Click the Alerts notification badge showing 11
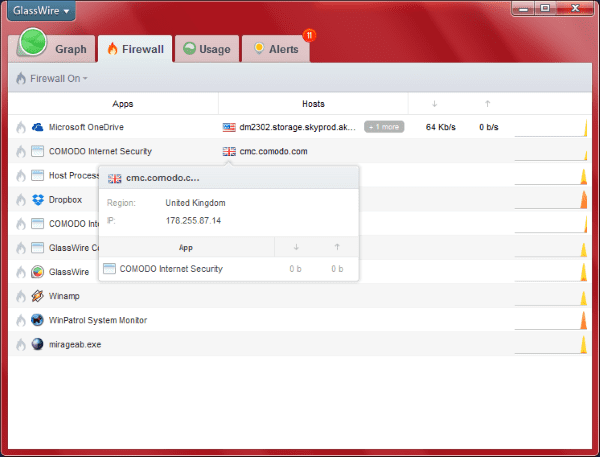 coord(309,36)
